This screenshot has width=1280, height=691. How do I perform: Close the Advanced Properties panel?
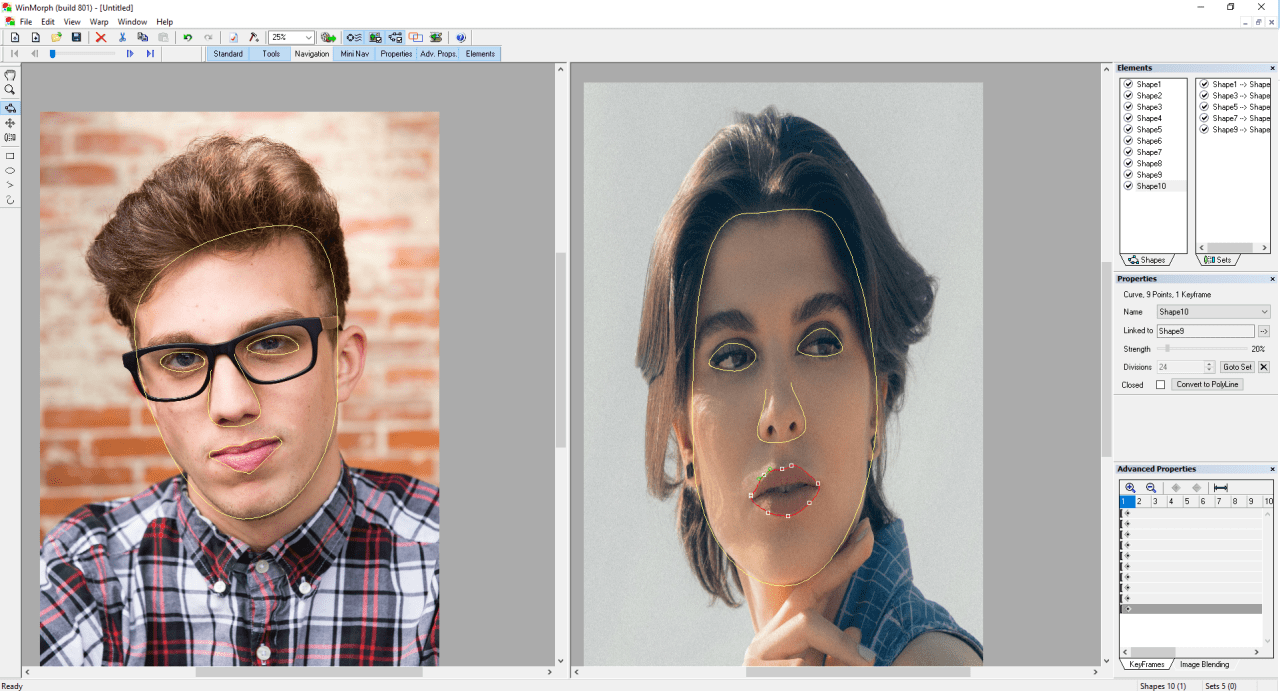pyautogui.click(x=1273, y=469)
